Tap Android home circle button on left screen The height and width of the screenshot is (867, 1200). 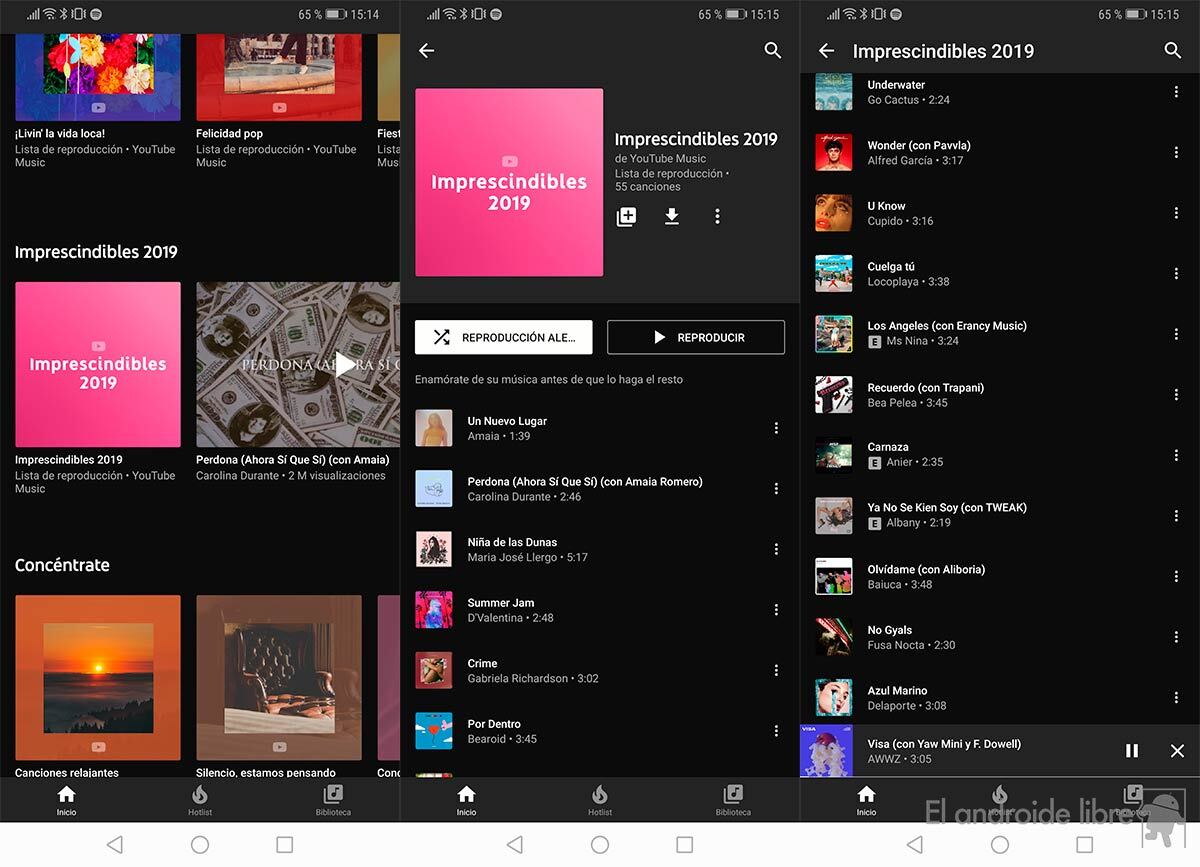(200, 845)
